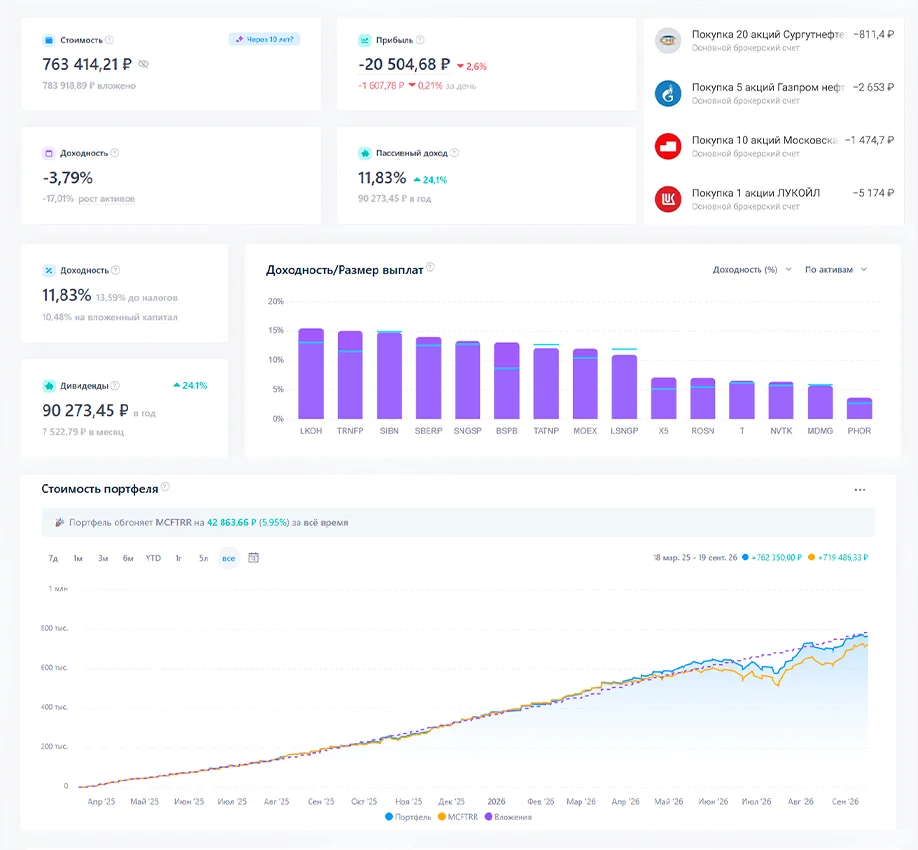The height and width of the screenshot is (850, 918).
Task: Toggle the Портфель series in chart legend
Action: (407, 817)
